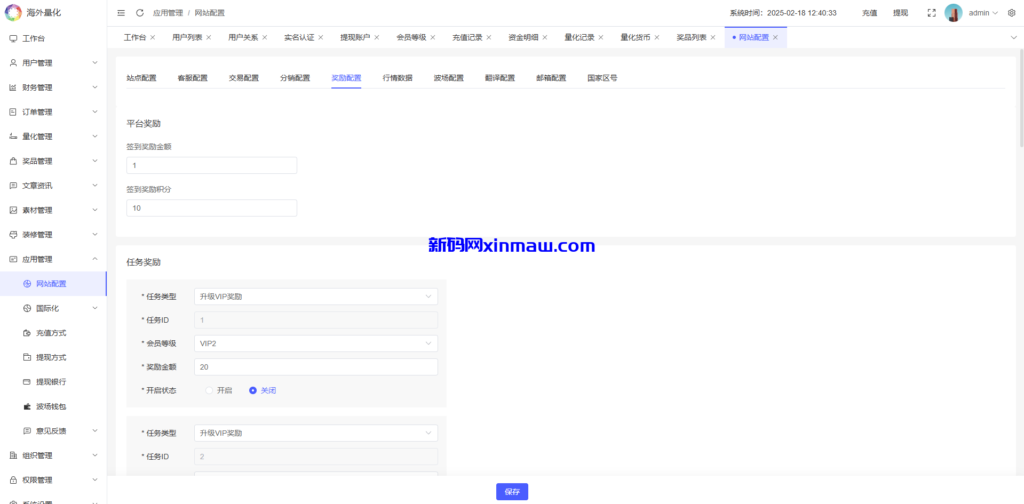Image resolution: width=1024 pixels, height=504 pixels.
Task: Switch to the 交易配置 tab
Action: click(x=244, y=78)
